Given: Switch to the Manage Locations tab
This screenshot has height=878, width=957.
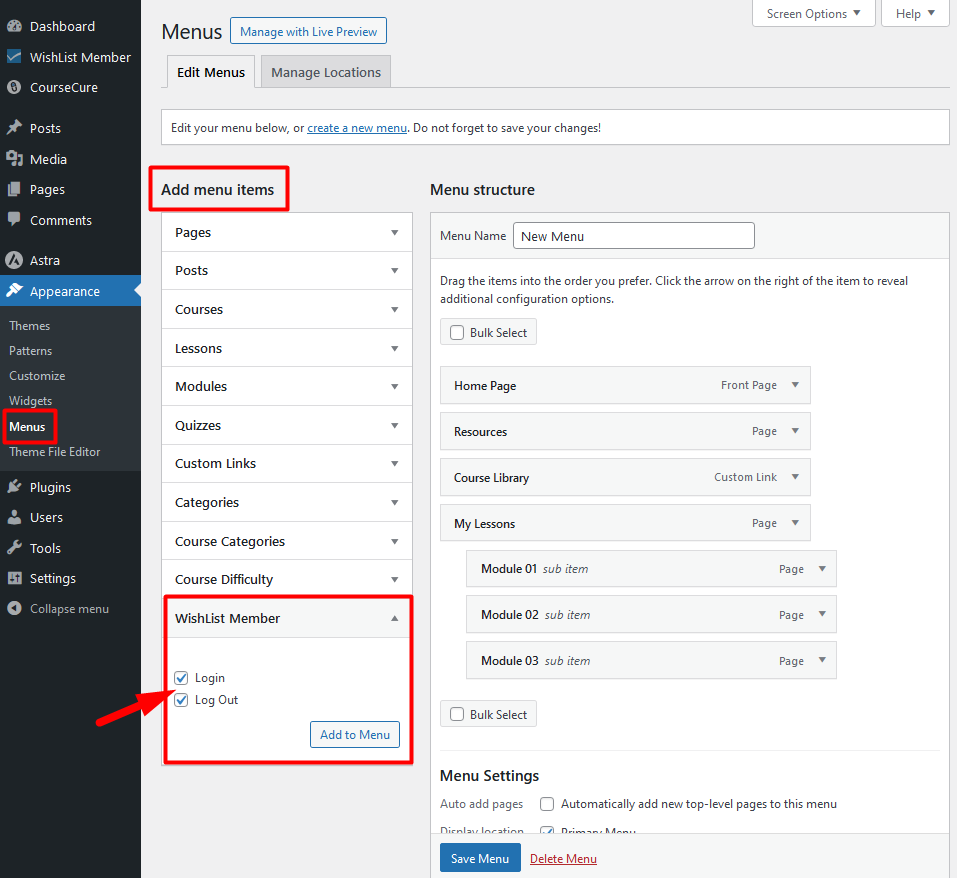Looking at the screenshot, I should pyautogui.click(x=325, y=71).
